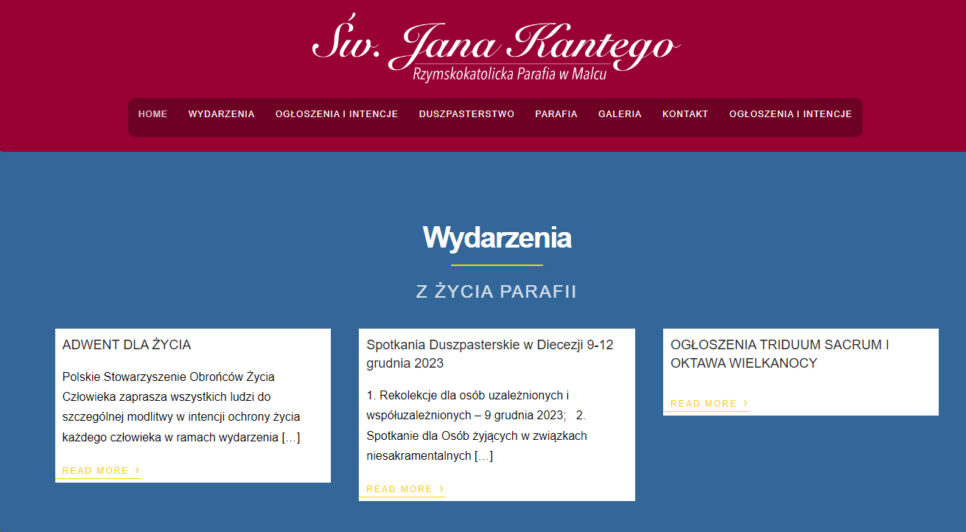
Task: Open OGŁOSZENIA TRIDUUM SACRUM post title
Action: pos(779,354)
